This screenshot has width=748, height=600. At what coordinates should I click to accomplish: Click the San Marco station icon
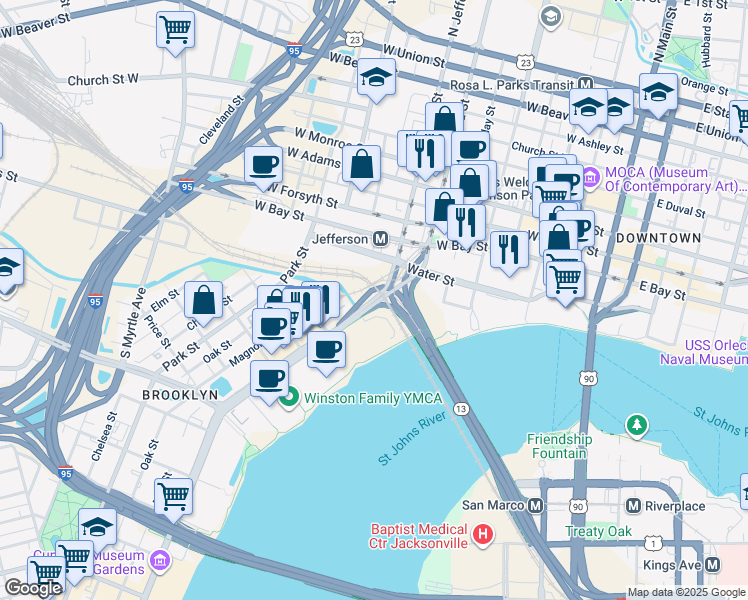coord(534,505)
